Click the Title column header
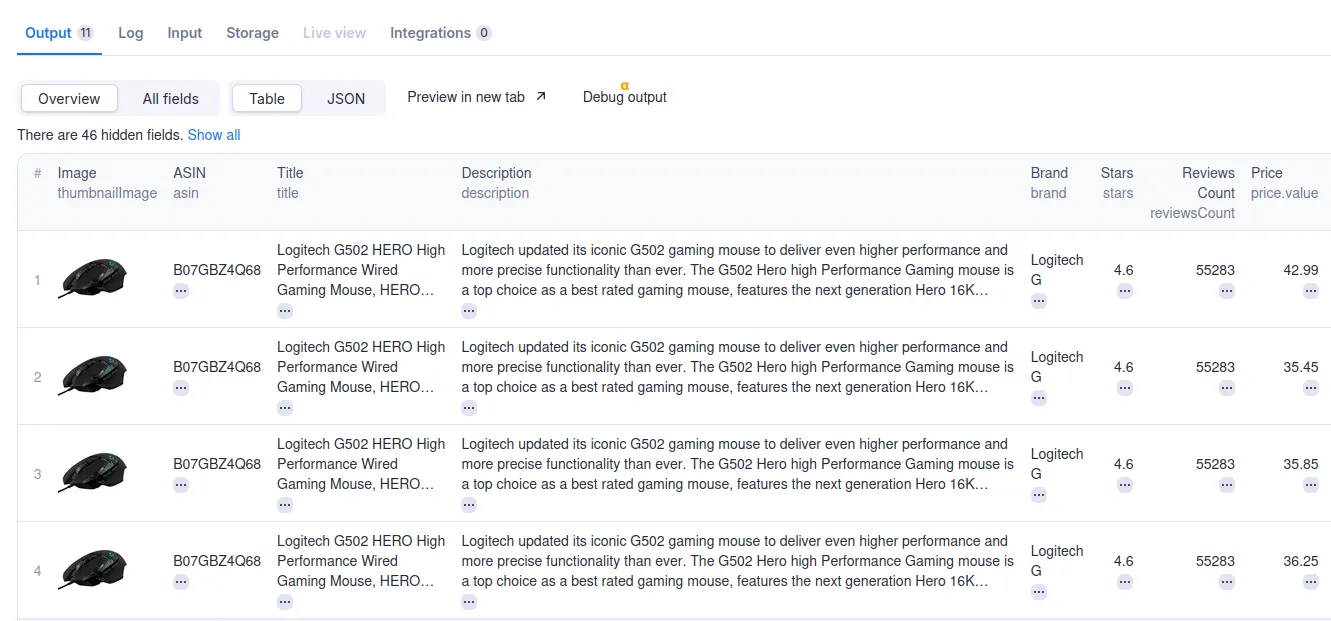 coord(290,183)
